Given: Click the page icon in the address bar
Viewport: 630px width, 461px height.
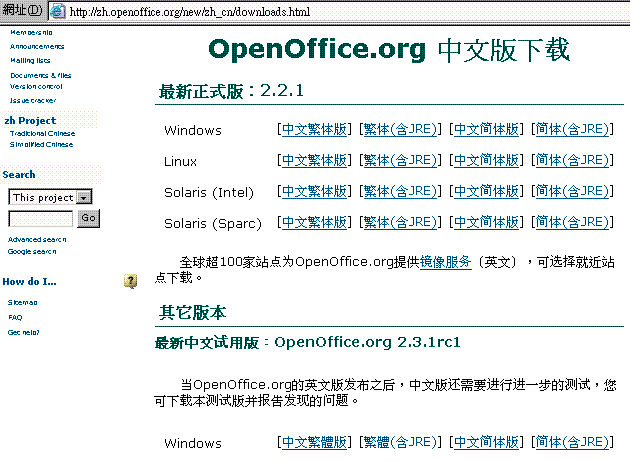Looking at the screenshot, I should pos(58,11).
